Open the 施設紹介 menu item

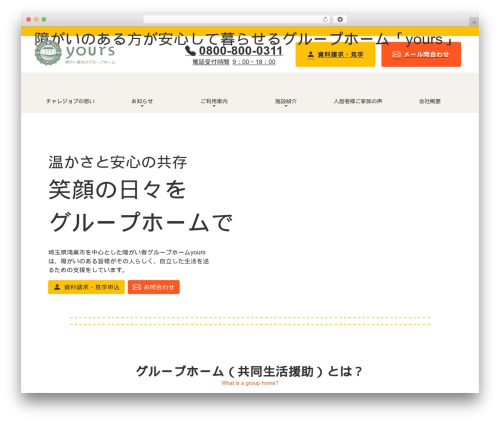point(286,101)
